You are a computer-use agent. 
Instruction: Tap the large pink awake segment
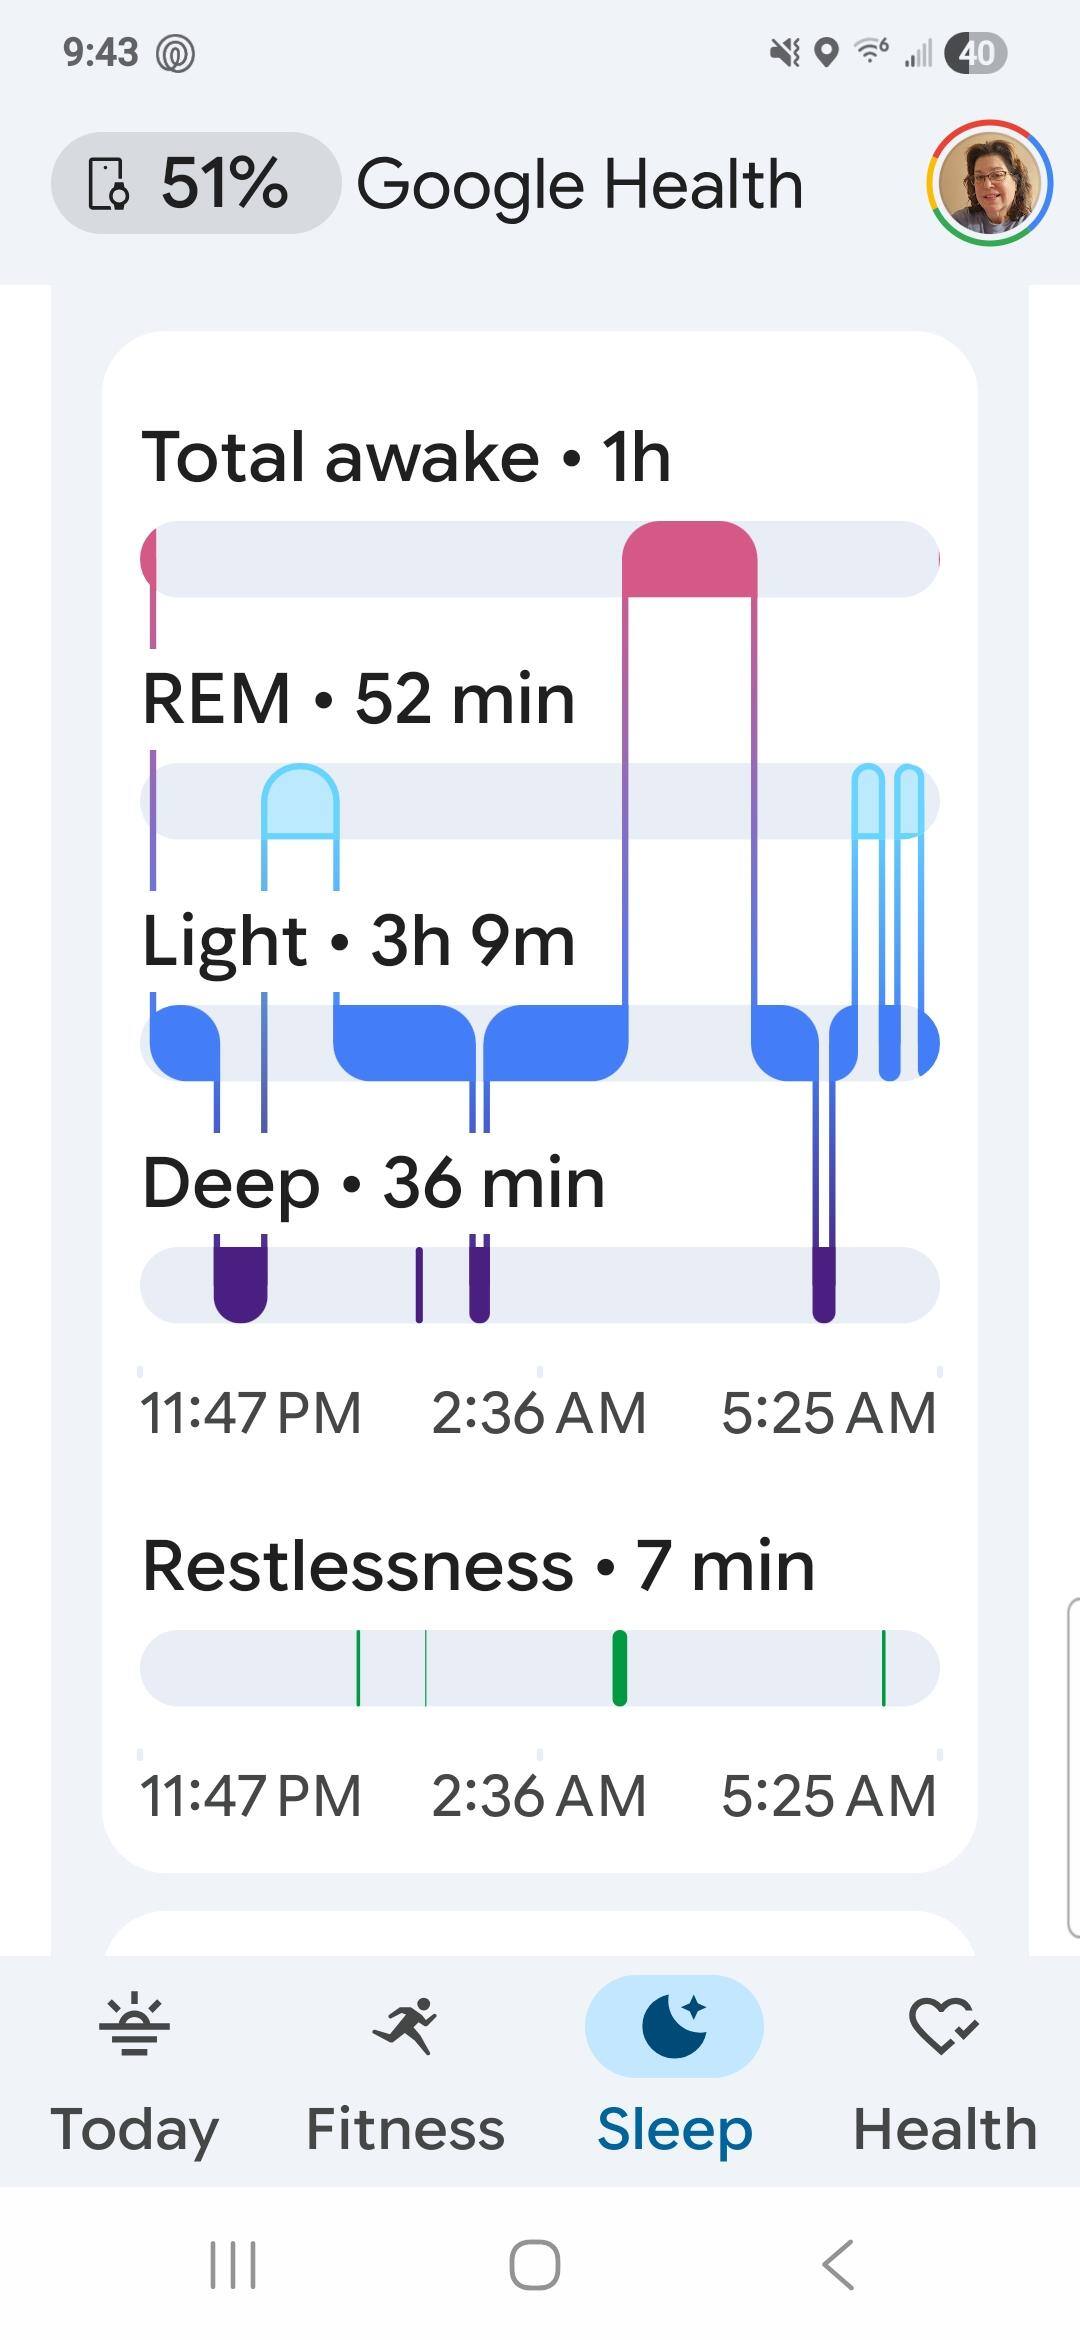click(x=689, y=559)
